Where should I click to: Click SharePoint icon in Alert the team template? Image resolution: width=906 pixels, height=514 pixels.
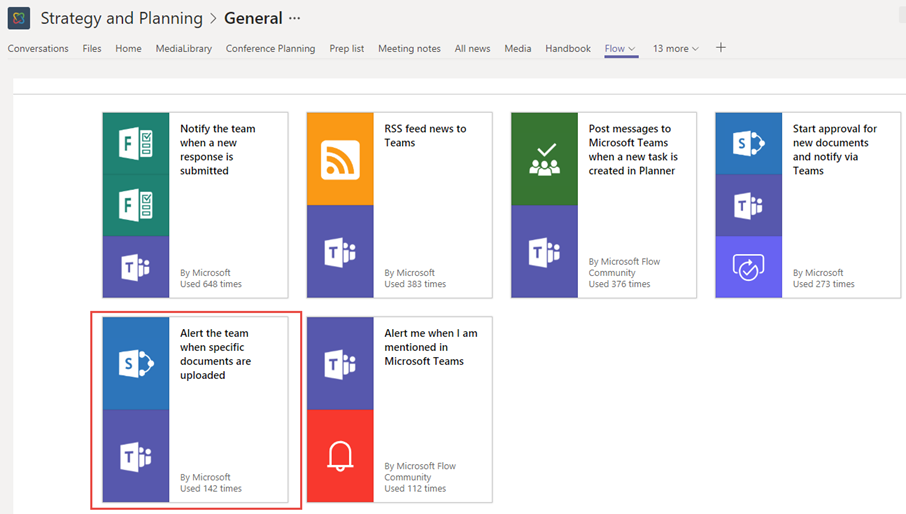click(x=136, y=364)
